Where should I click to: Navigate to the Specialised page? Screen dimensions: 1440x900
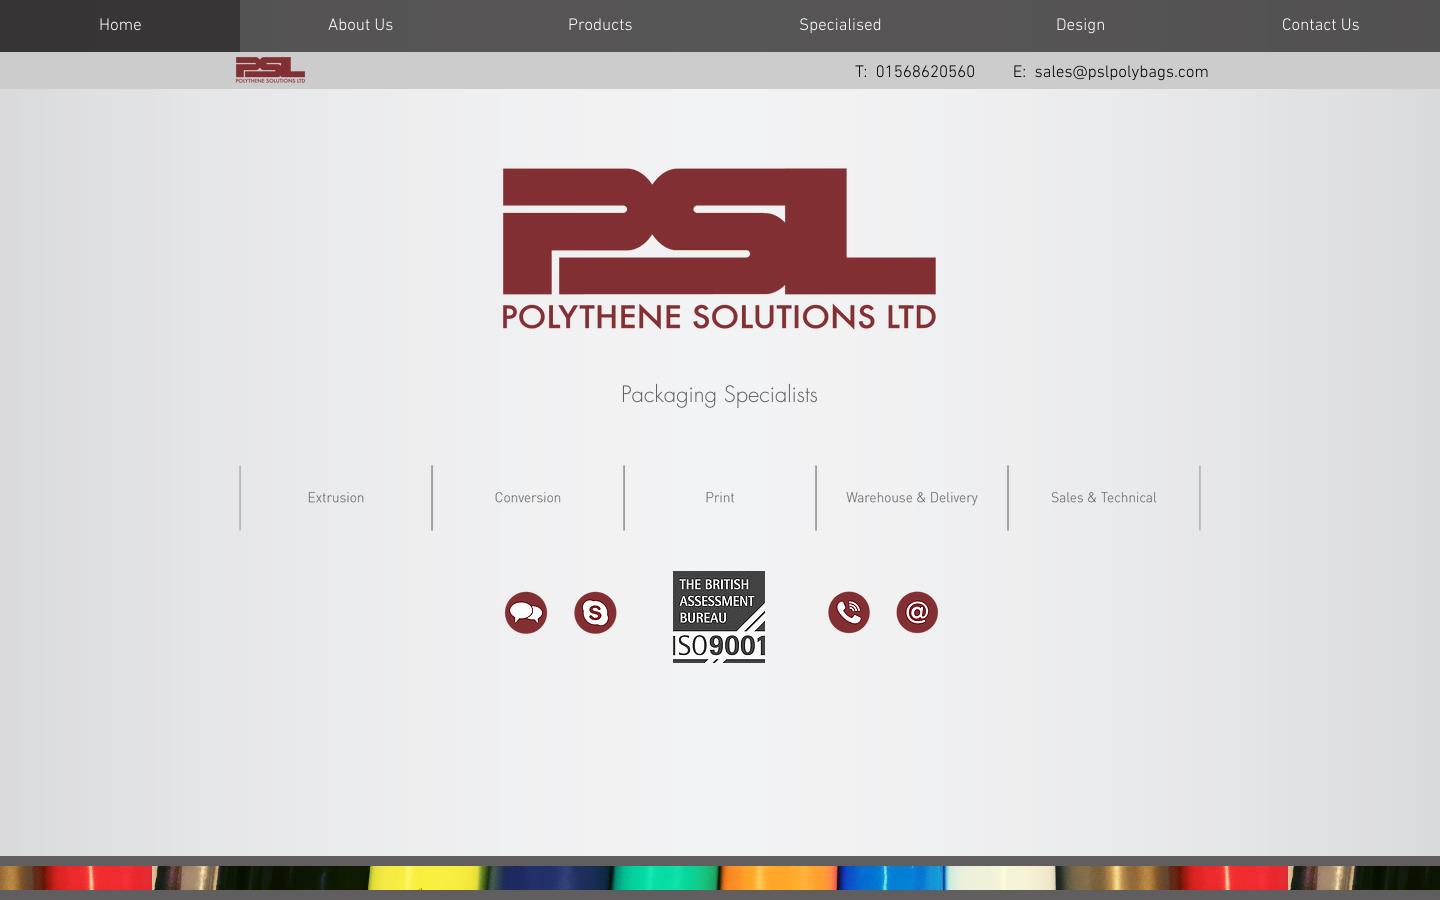pos(839,25)
